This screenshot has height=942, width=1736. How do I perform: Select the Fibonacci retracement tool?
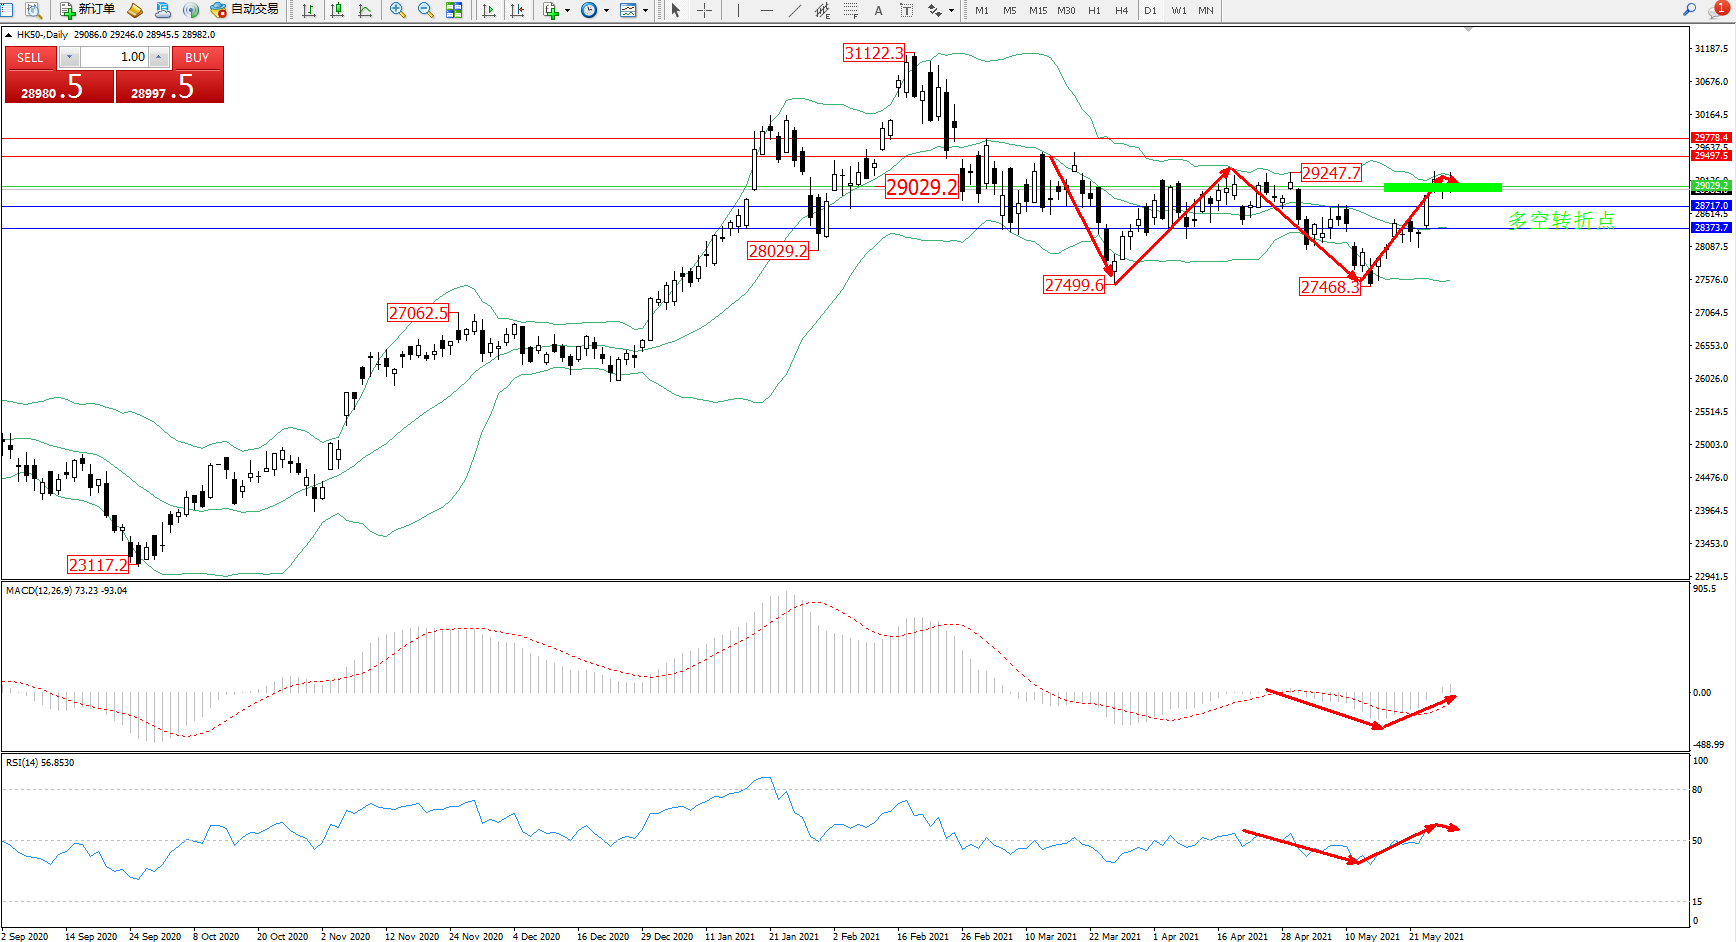point(850,10)
